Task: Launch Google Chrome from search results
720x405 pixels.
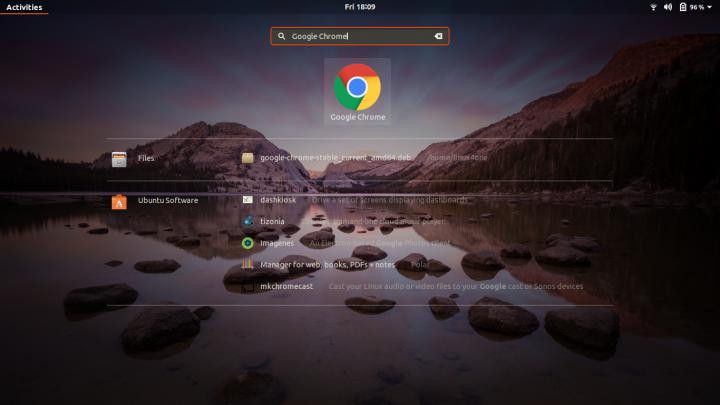Action: (357, 90)
